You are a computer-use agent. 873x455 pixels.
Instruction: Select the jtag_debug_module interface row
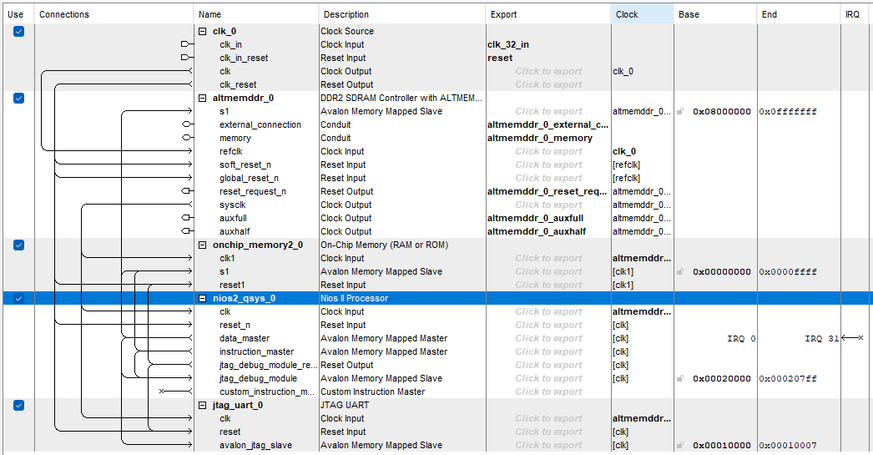pyautogui.click(x=258, y=379)
